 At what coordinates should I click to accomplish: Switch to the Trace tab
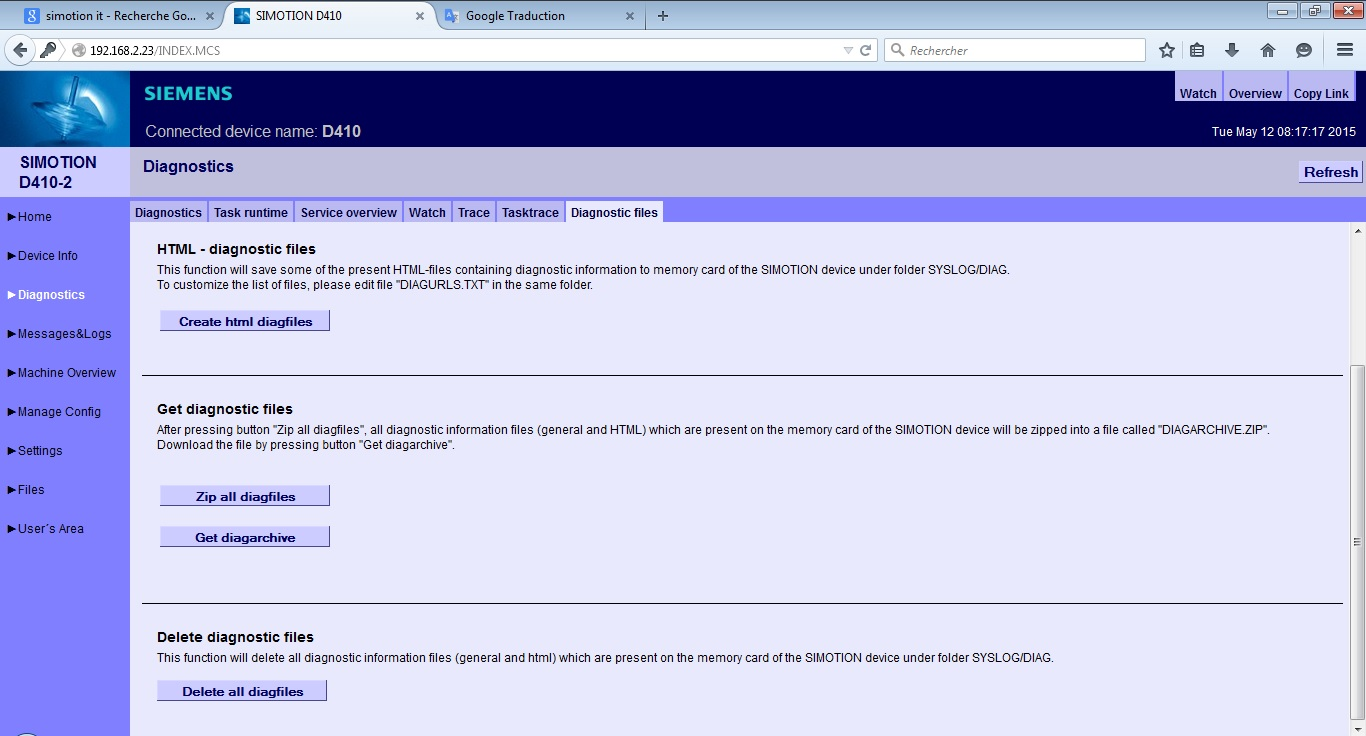click(x=474, y=212)
